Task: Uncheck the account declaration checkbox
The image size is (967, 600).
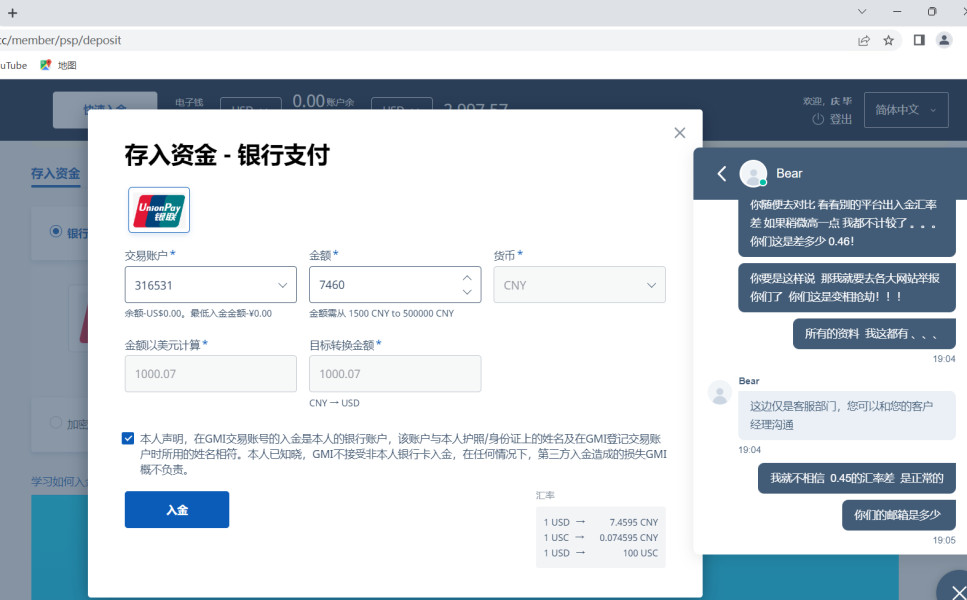Action: (x=128, y=438)
